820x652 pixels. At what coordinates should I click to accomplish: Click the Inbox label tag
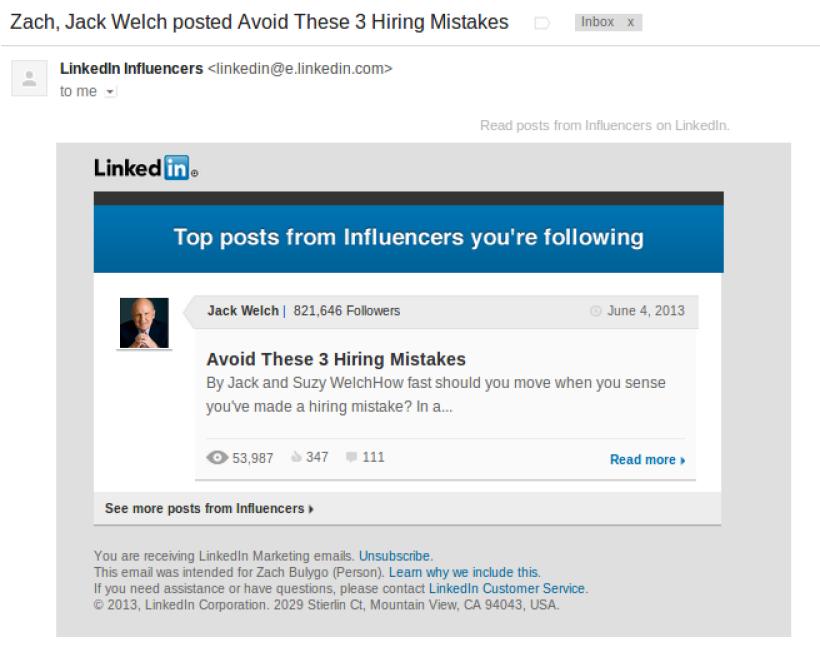pos(598,22)
